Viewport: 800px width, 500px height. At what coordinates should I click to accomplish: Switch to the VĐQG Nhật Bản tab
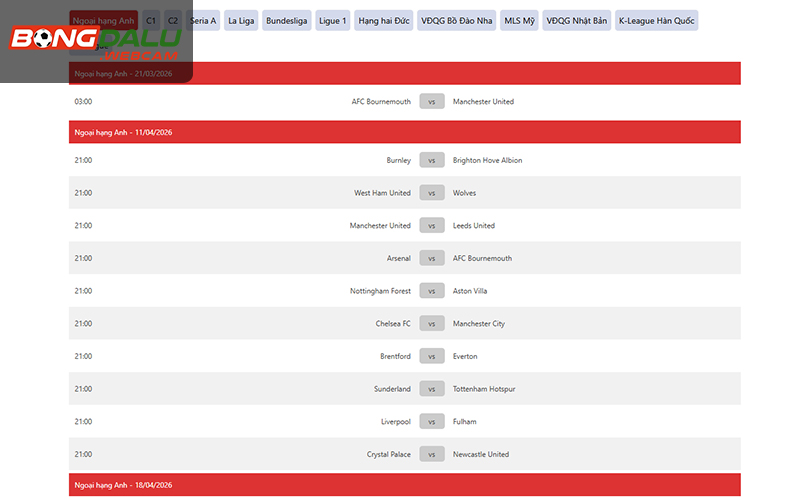(577, 20)
